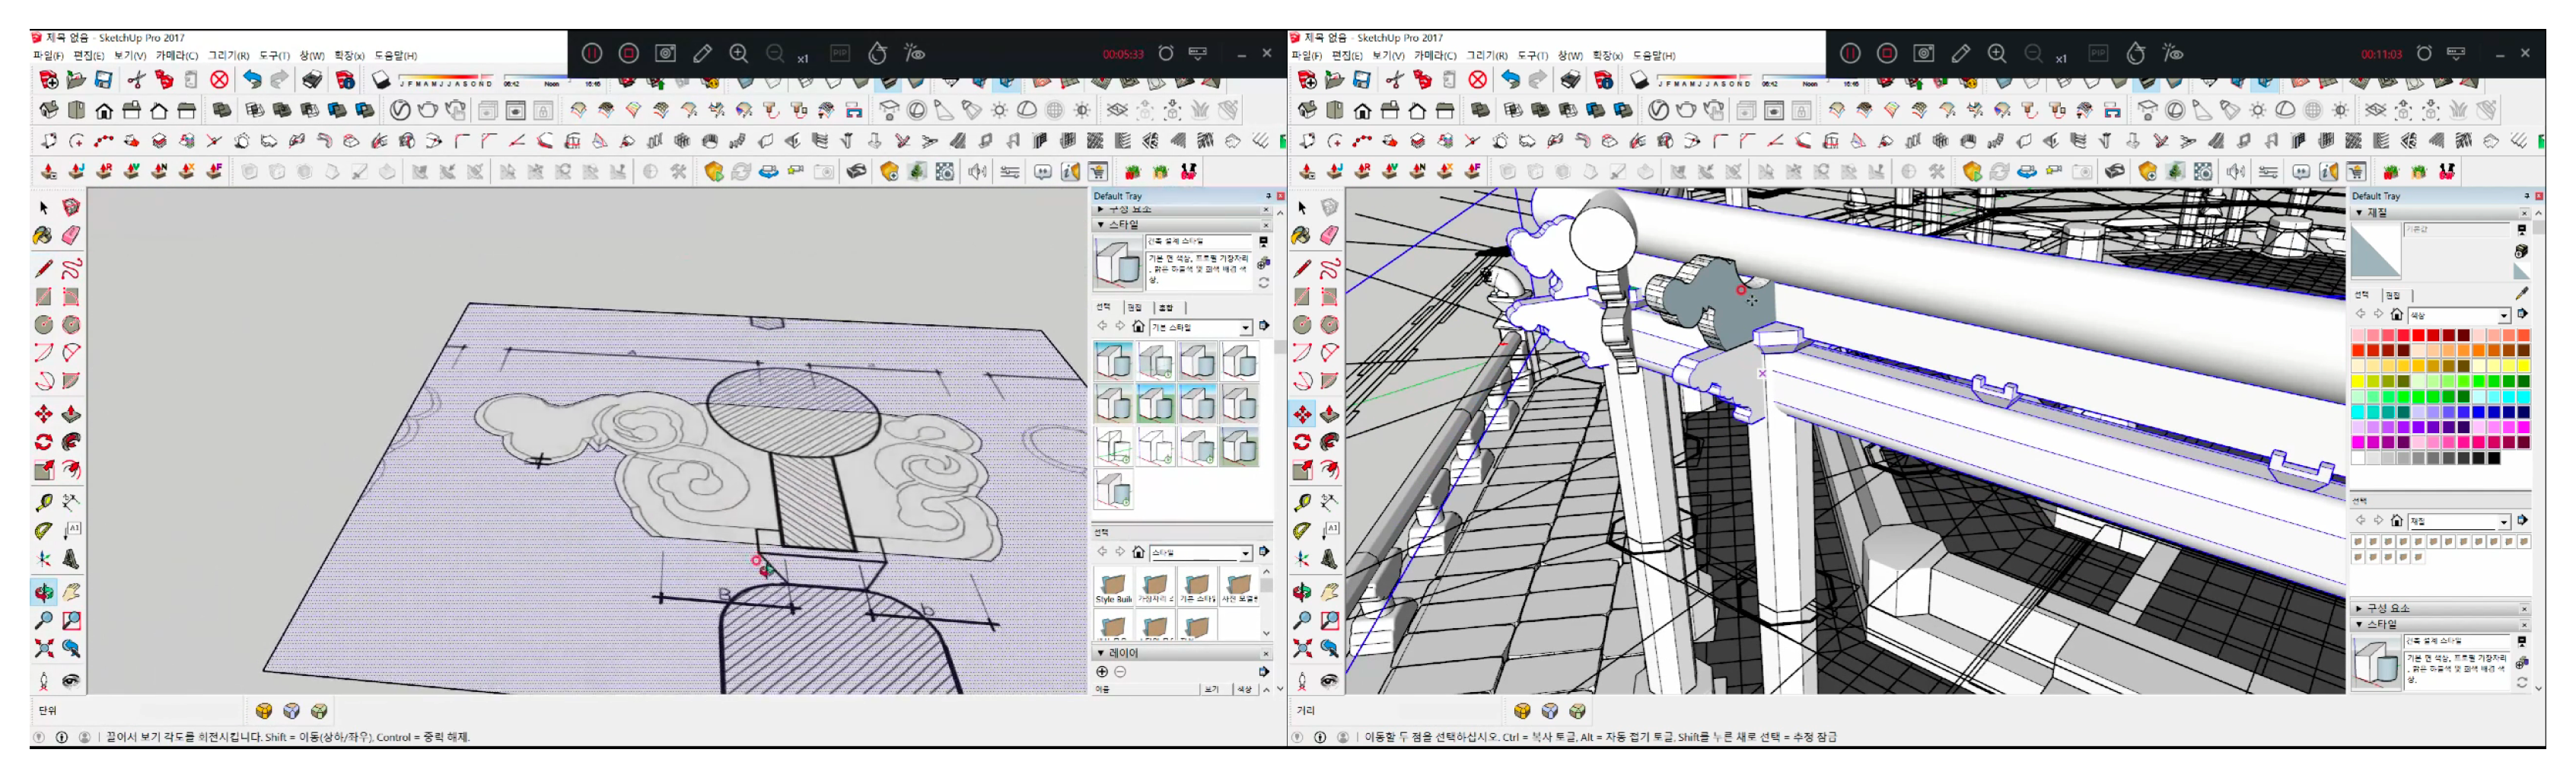Pick the Eraser tool in left window
The height and width of the screenshot is (775, 2576).
click(x=71, y=235)
